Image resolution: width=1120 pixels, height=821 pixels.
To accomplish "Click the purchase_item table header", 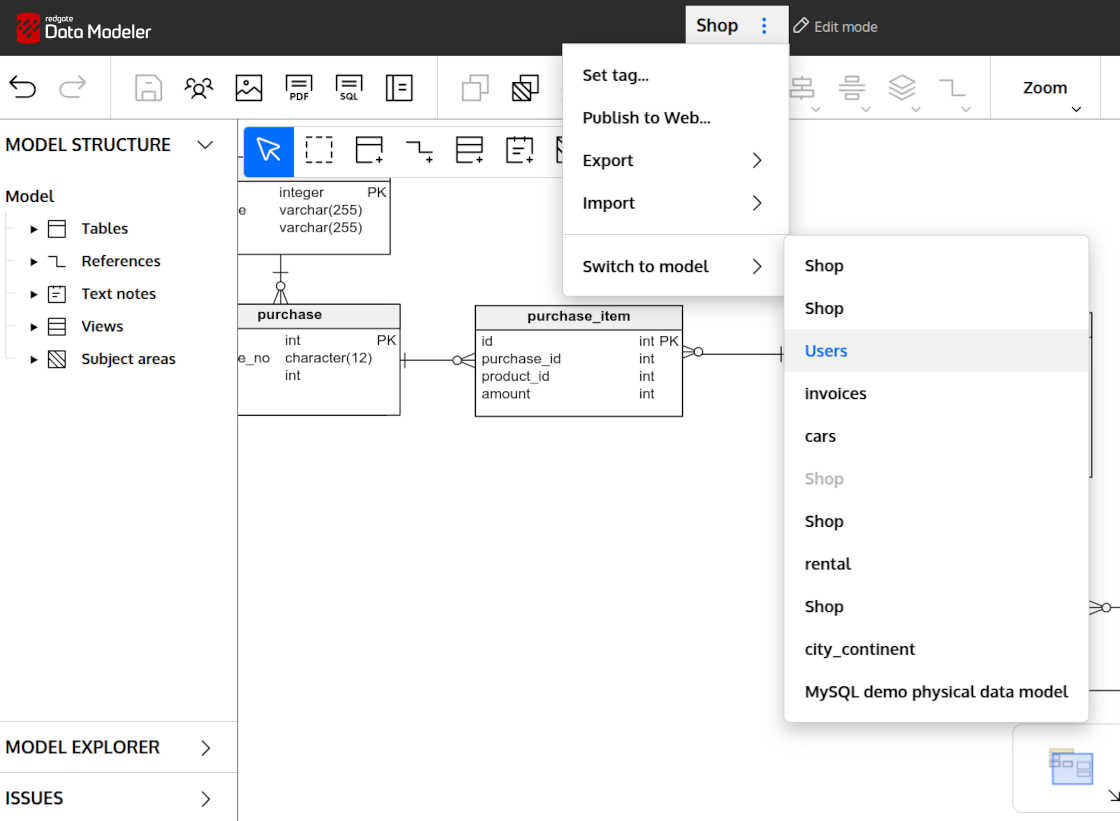I will click(x=578, y=316).
